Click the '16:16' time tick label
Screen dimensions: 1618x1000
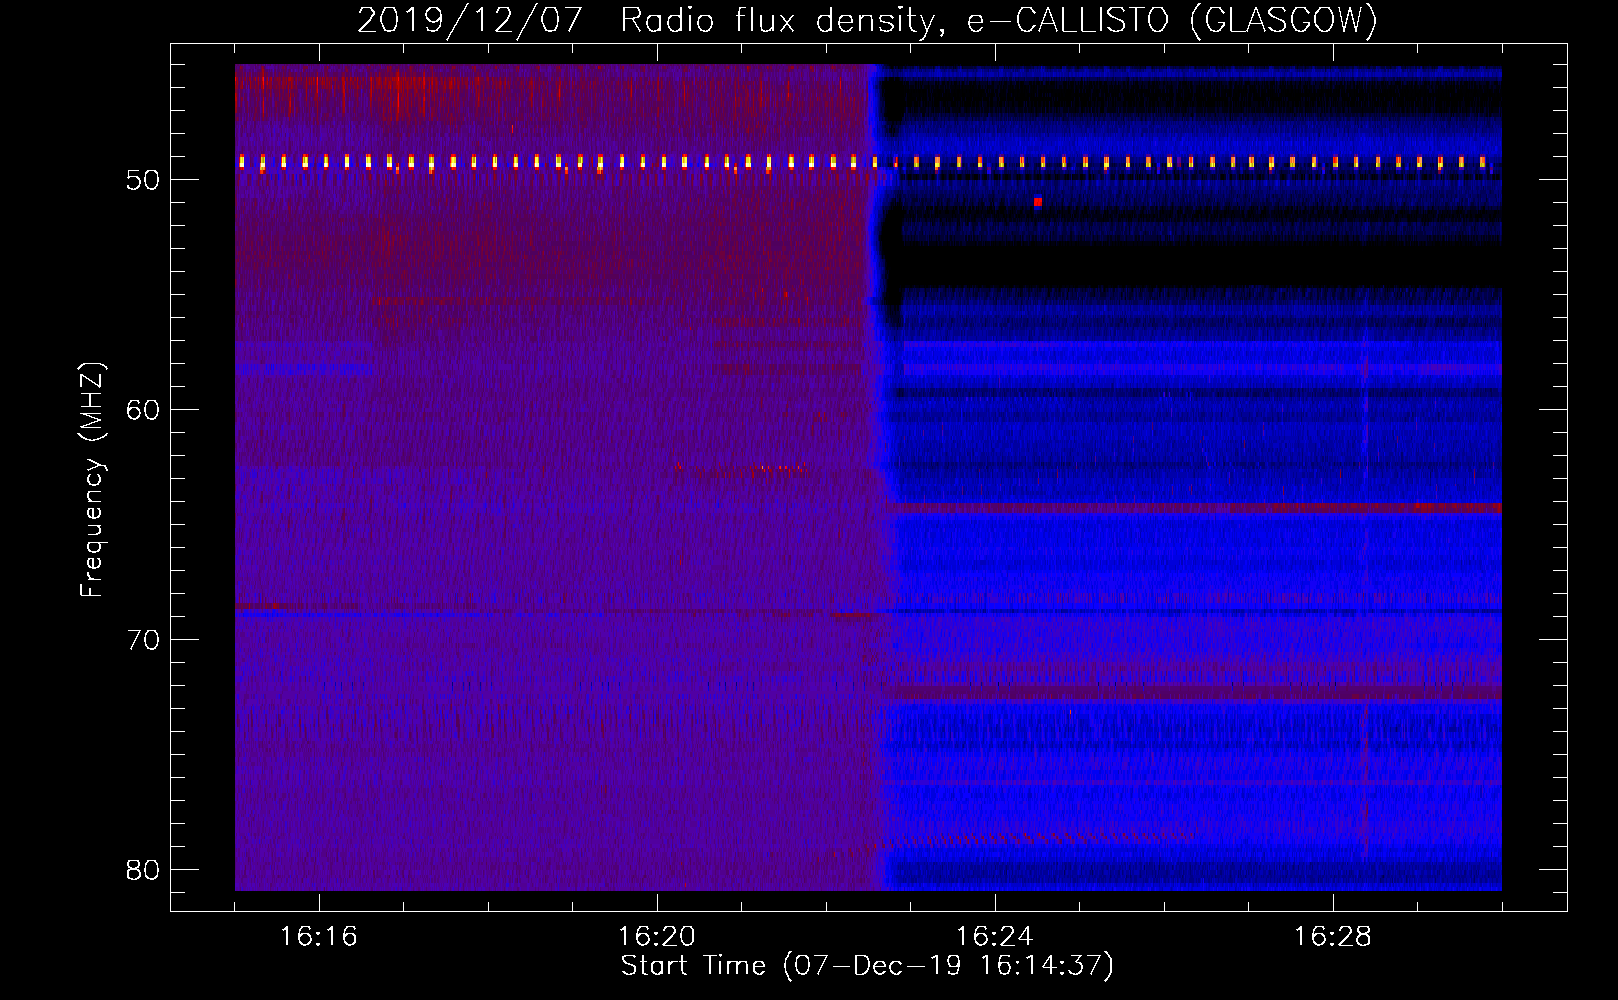(x=319, y=937)
